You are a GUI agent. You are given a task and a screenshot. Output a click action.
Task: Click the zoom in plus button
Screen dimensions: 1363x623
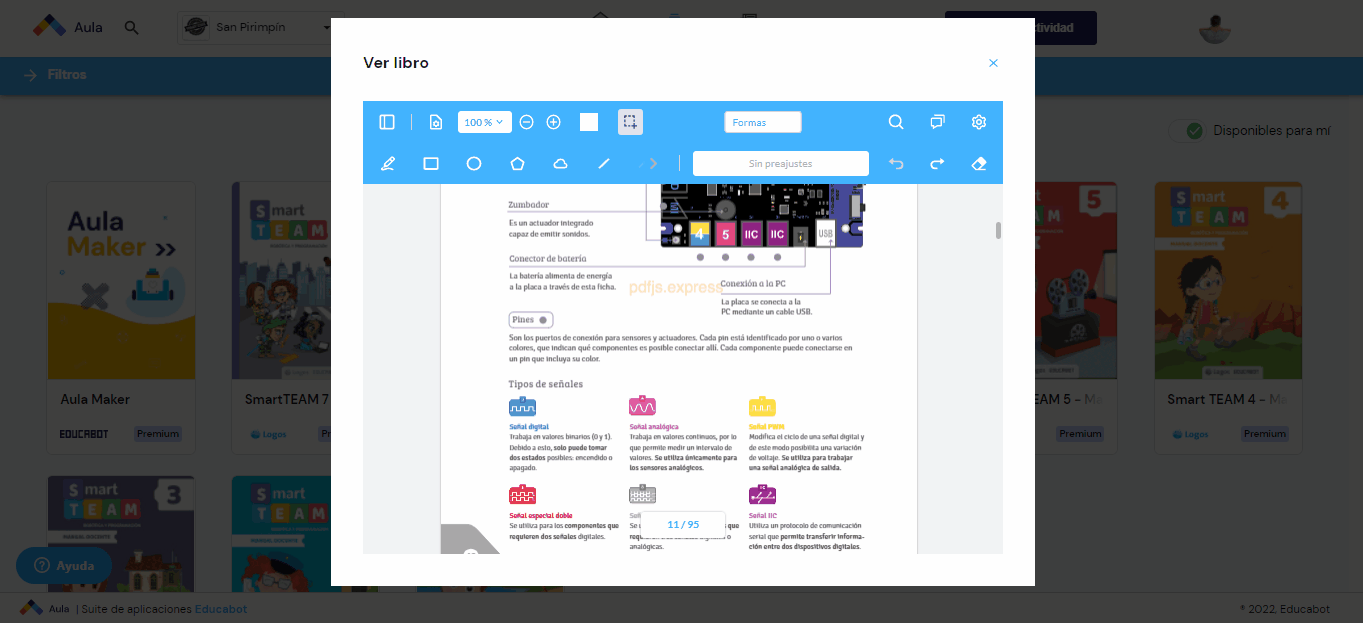coord(554,122)
